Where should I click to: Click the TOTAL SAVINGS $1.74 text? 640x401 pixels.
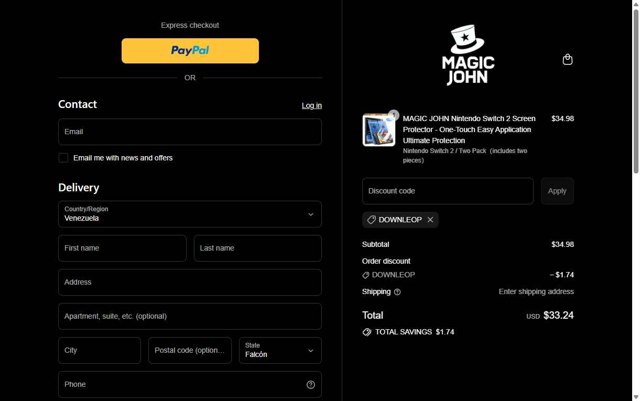tap(414, 332)
